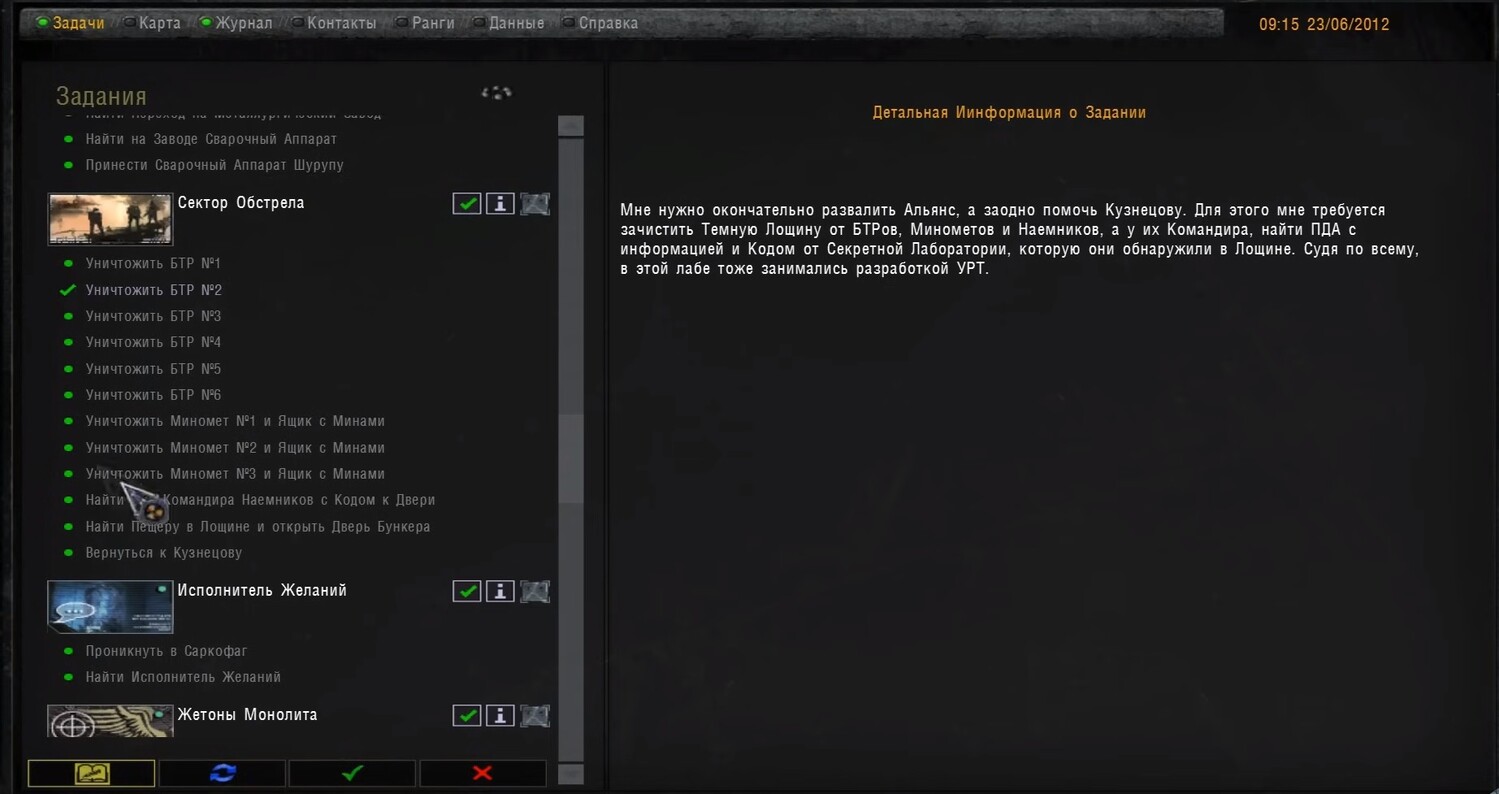This screenshot has width=1499, height=794.
Task: Show failed tasks with red X filter
Action: (x=482, y=773)
